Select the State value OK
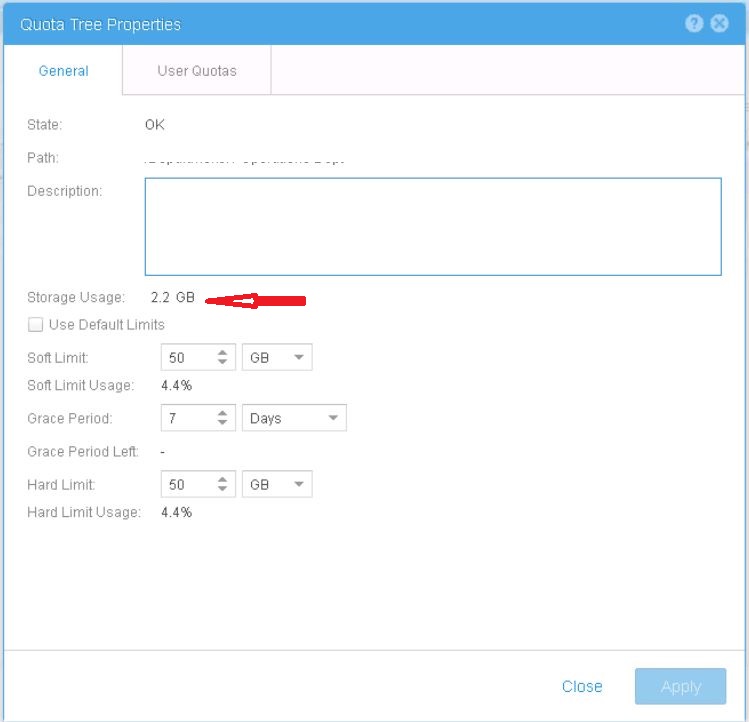Image resolution: width=749 pixels, height=722 pixels. click(155, 125)
